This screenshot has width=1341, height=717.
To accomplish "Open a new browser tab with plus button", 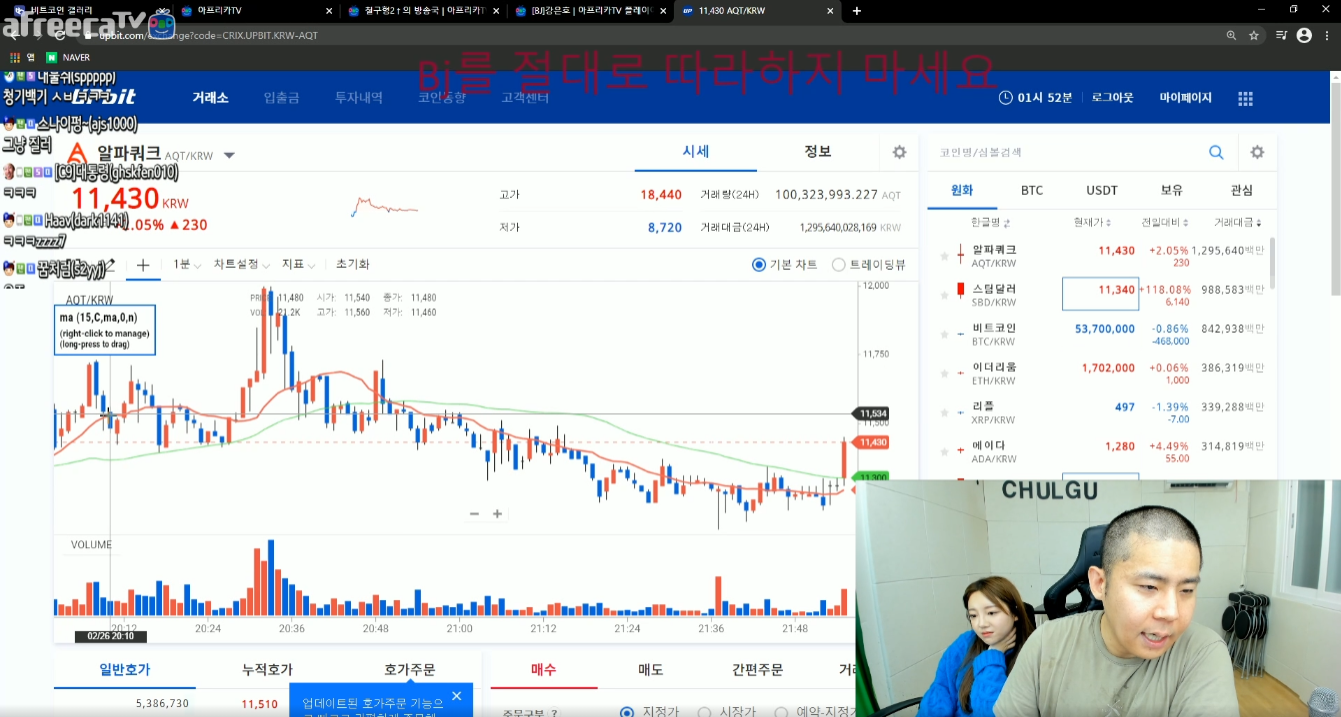I will coord(856,10).
